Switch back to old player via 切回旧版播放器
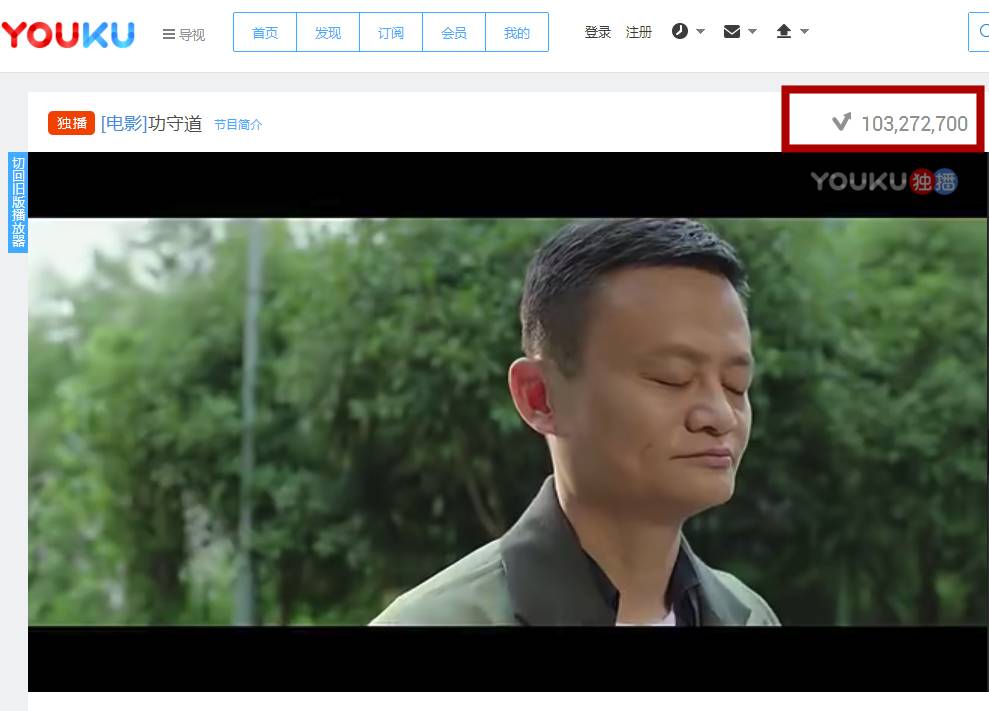989x711 pixels. (x=18, y=202)
